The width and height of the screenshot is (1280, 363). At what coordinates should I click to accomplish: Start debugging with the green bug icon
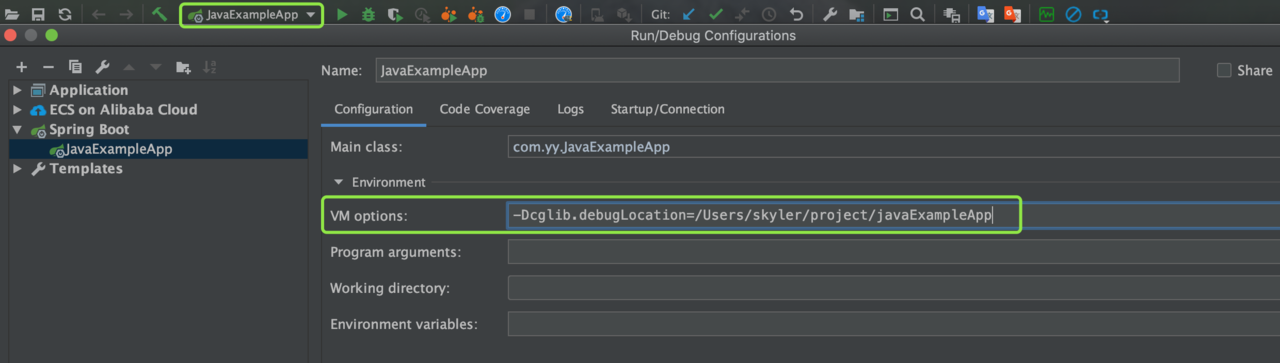click(368, 14)
